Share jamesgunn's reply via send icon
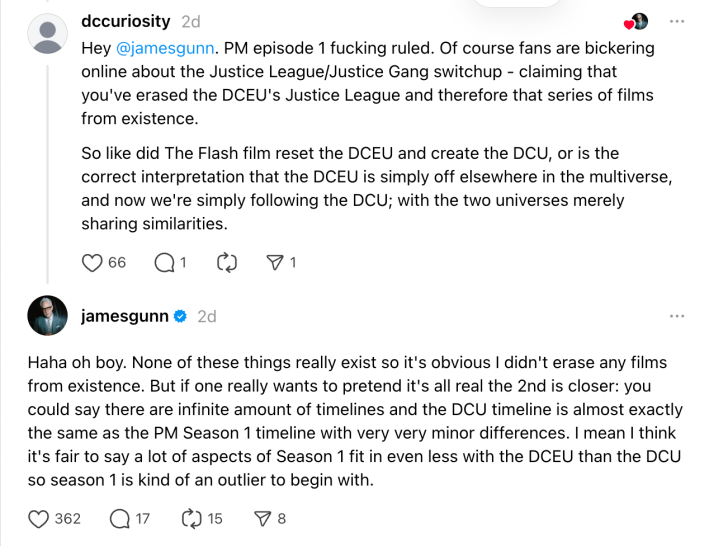 coord(263,518)
